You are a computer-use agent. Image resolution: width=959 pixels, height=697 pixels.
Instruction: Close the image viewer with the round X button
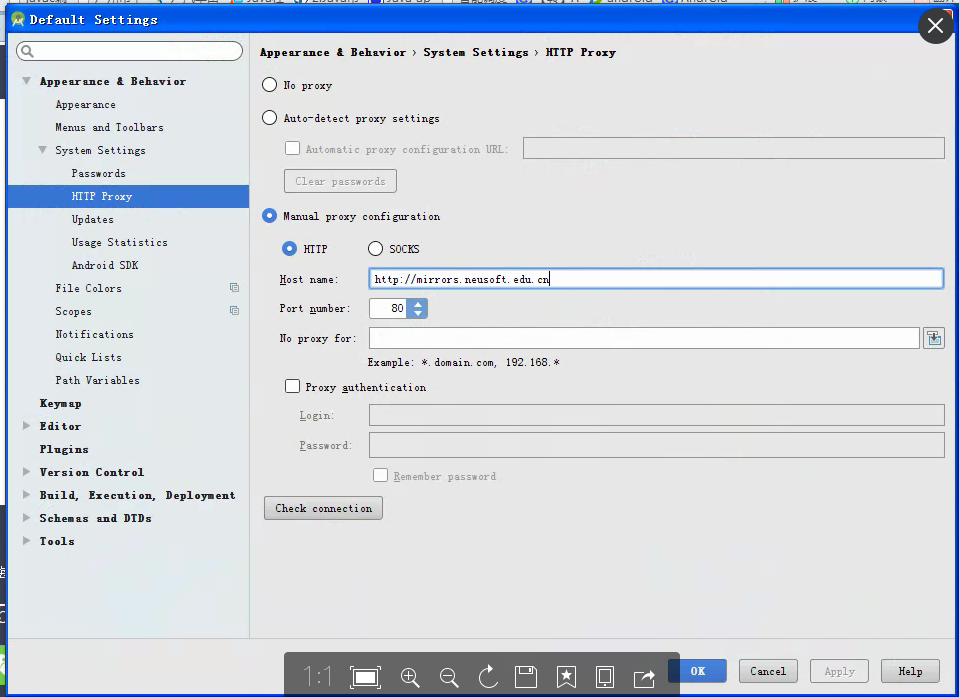[x=935, y=26]
